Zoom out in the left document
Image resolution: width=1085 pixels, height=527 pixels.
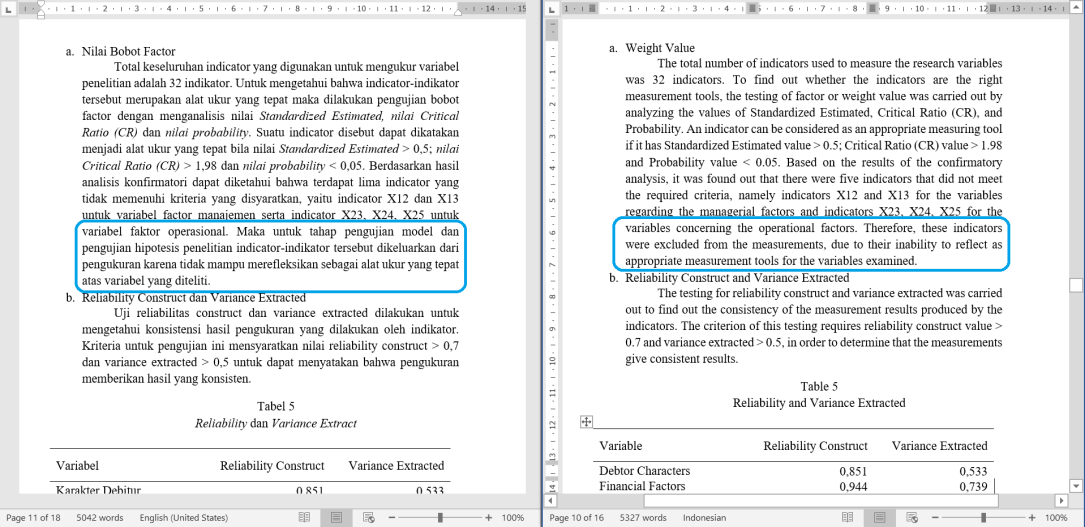coord(392,517)
